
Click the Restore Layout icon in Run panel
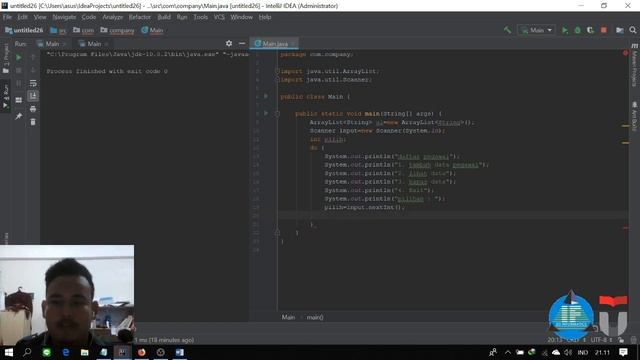[19, 100]
